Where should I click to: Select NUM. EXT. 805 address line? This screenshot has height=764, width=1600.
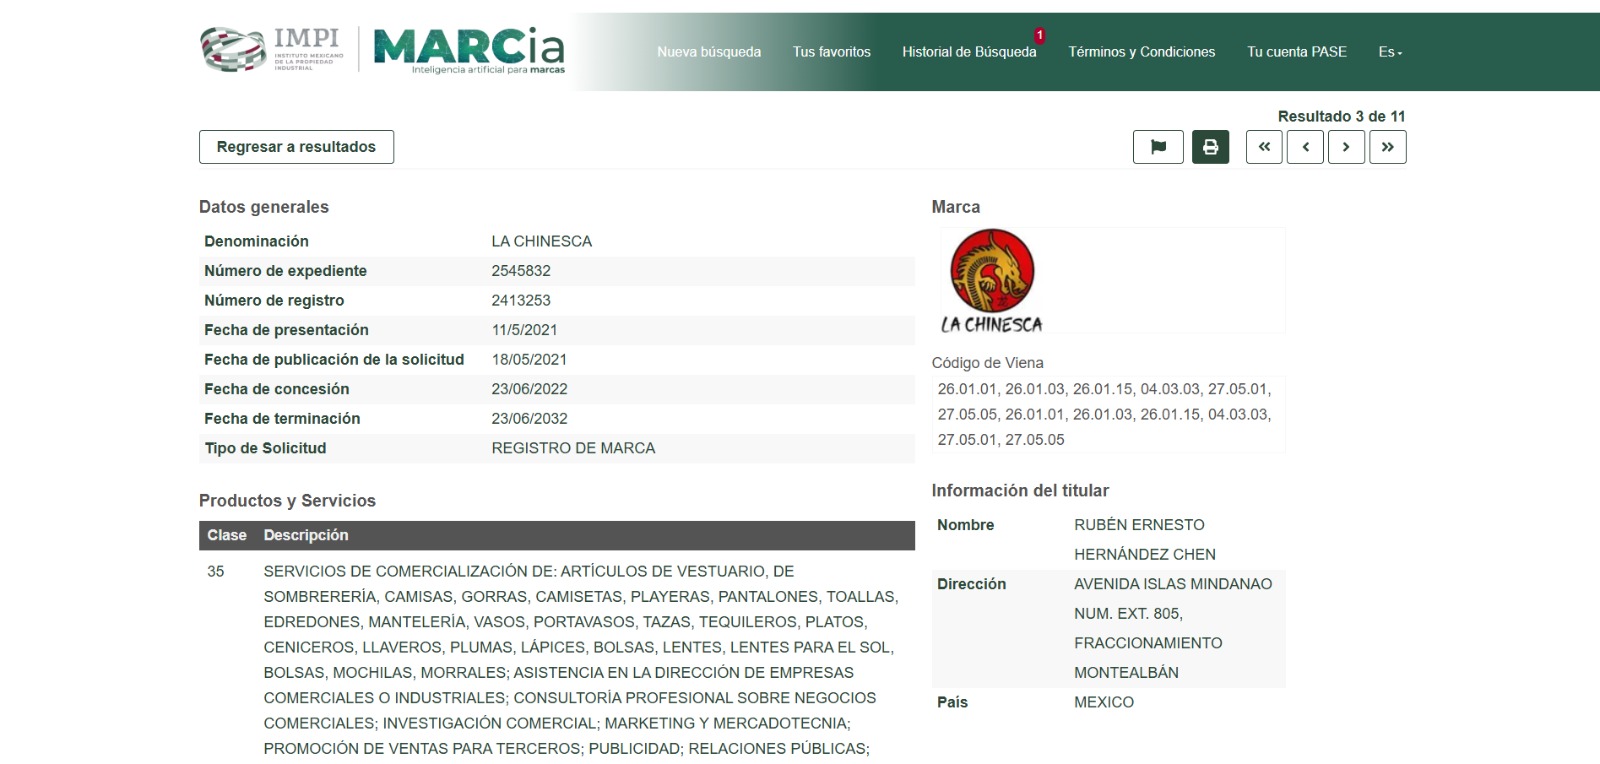tap(1128, 614)
